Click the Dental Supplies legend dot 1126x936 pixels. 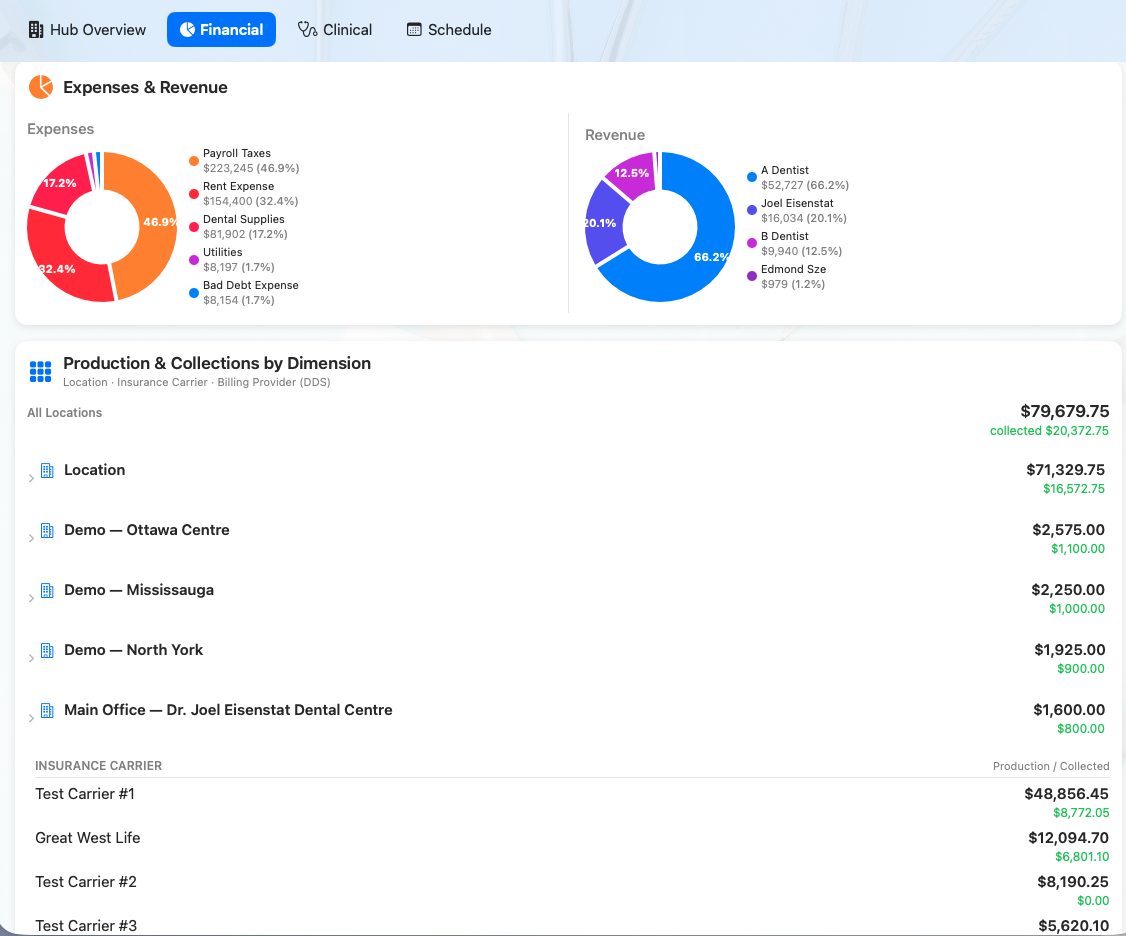[194, 227]
